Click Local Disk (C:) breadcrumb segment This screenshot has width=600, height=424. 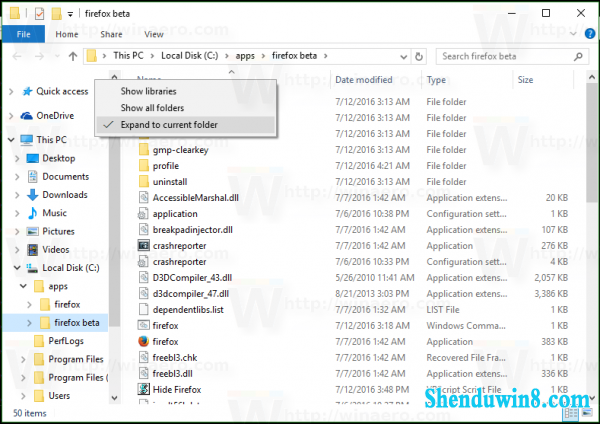click(189, 56)
